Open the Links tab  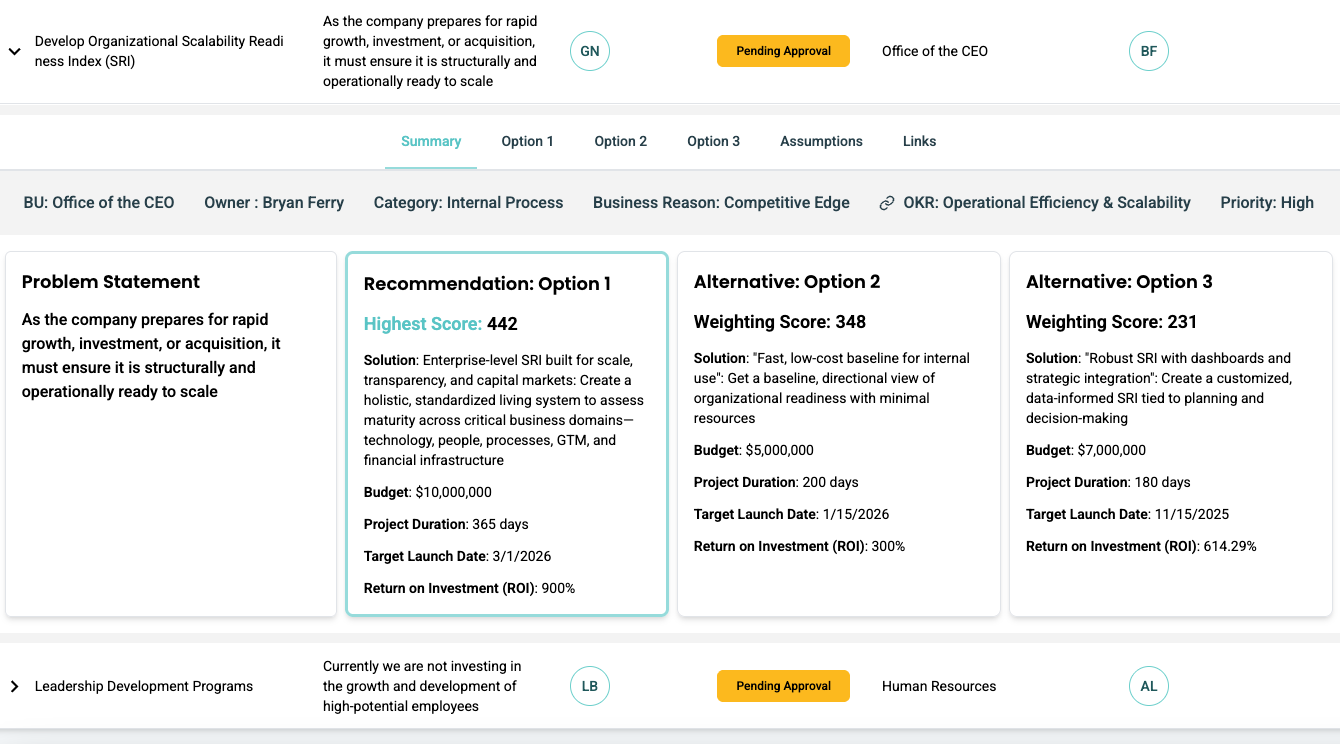[x=919, y=141]
